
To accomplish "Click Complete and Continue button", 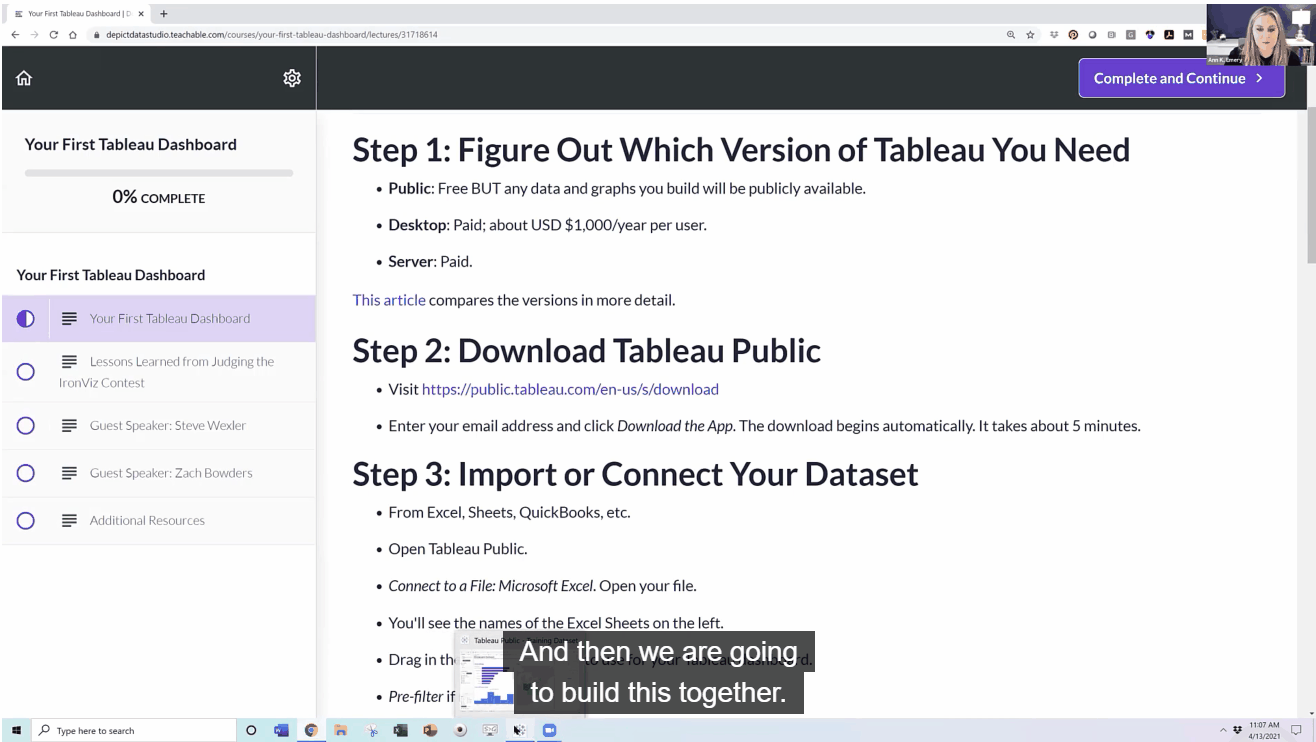I will tap(1181, 78).
